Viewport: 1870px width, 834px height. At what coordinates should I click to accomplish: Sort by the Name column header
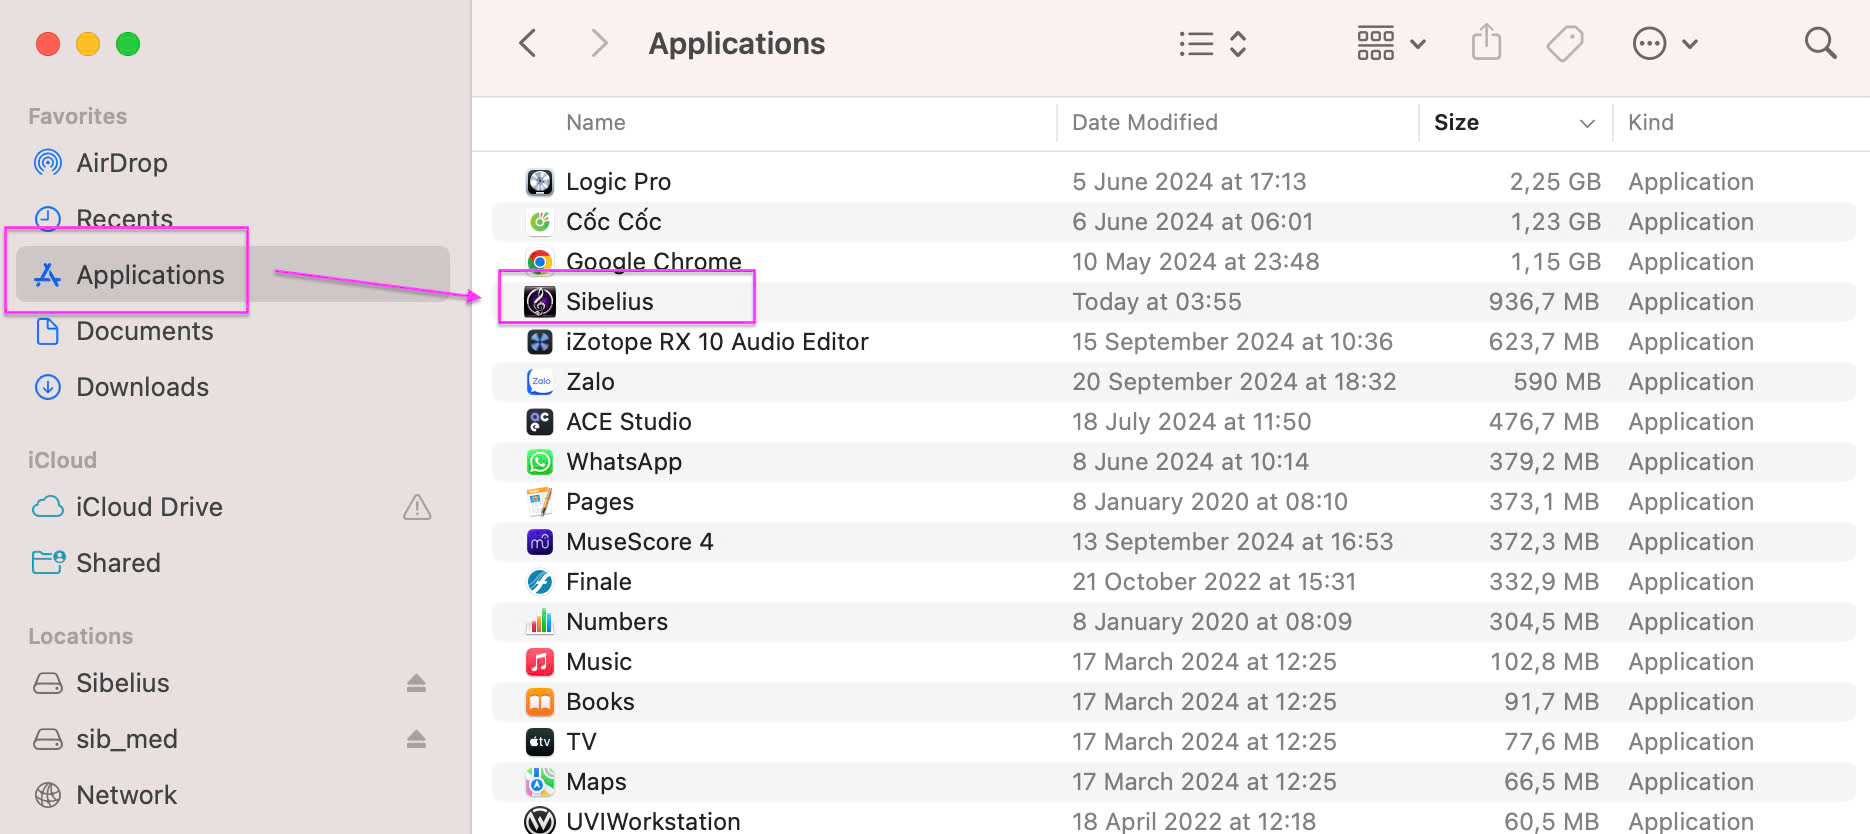[596, 122]
